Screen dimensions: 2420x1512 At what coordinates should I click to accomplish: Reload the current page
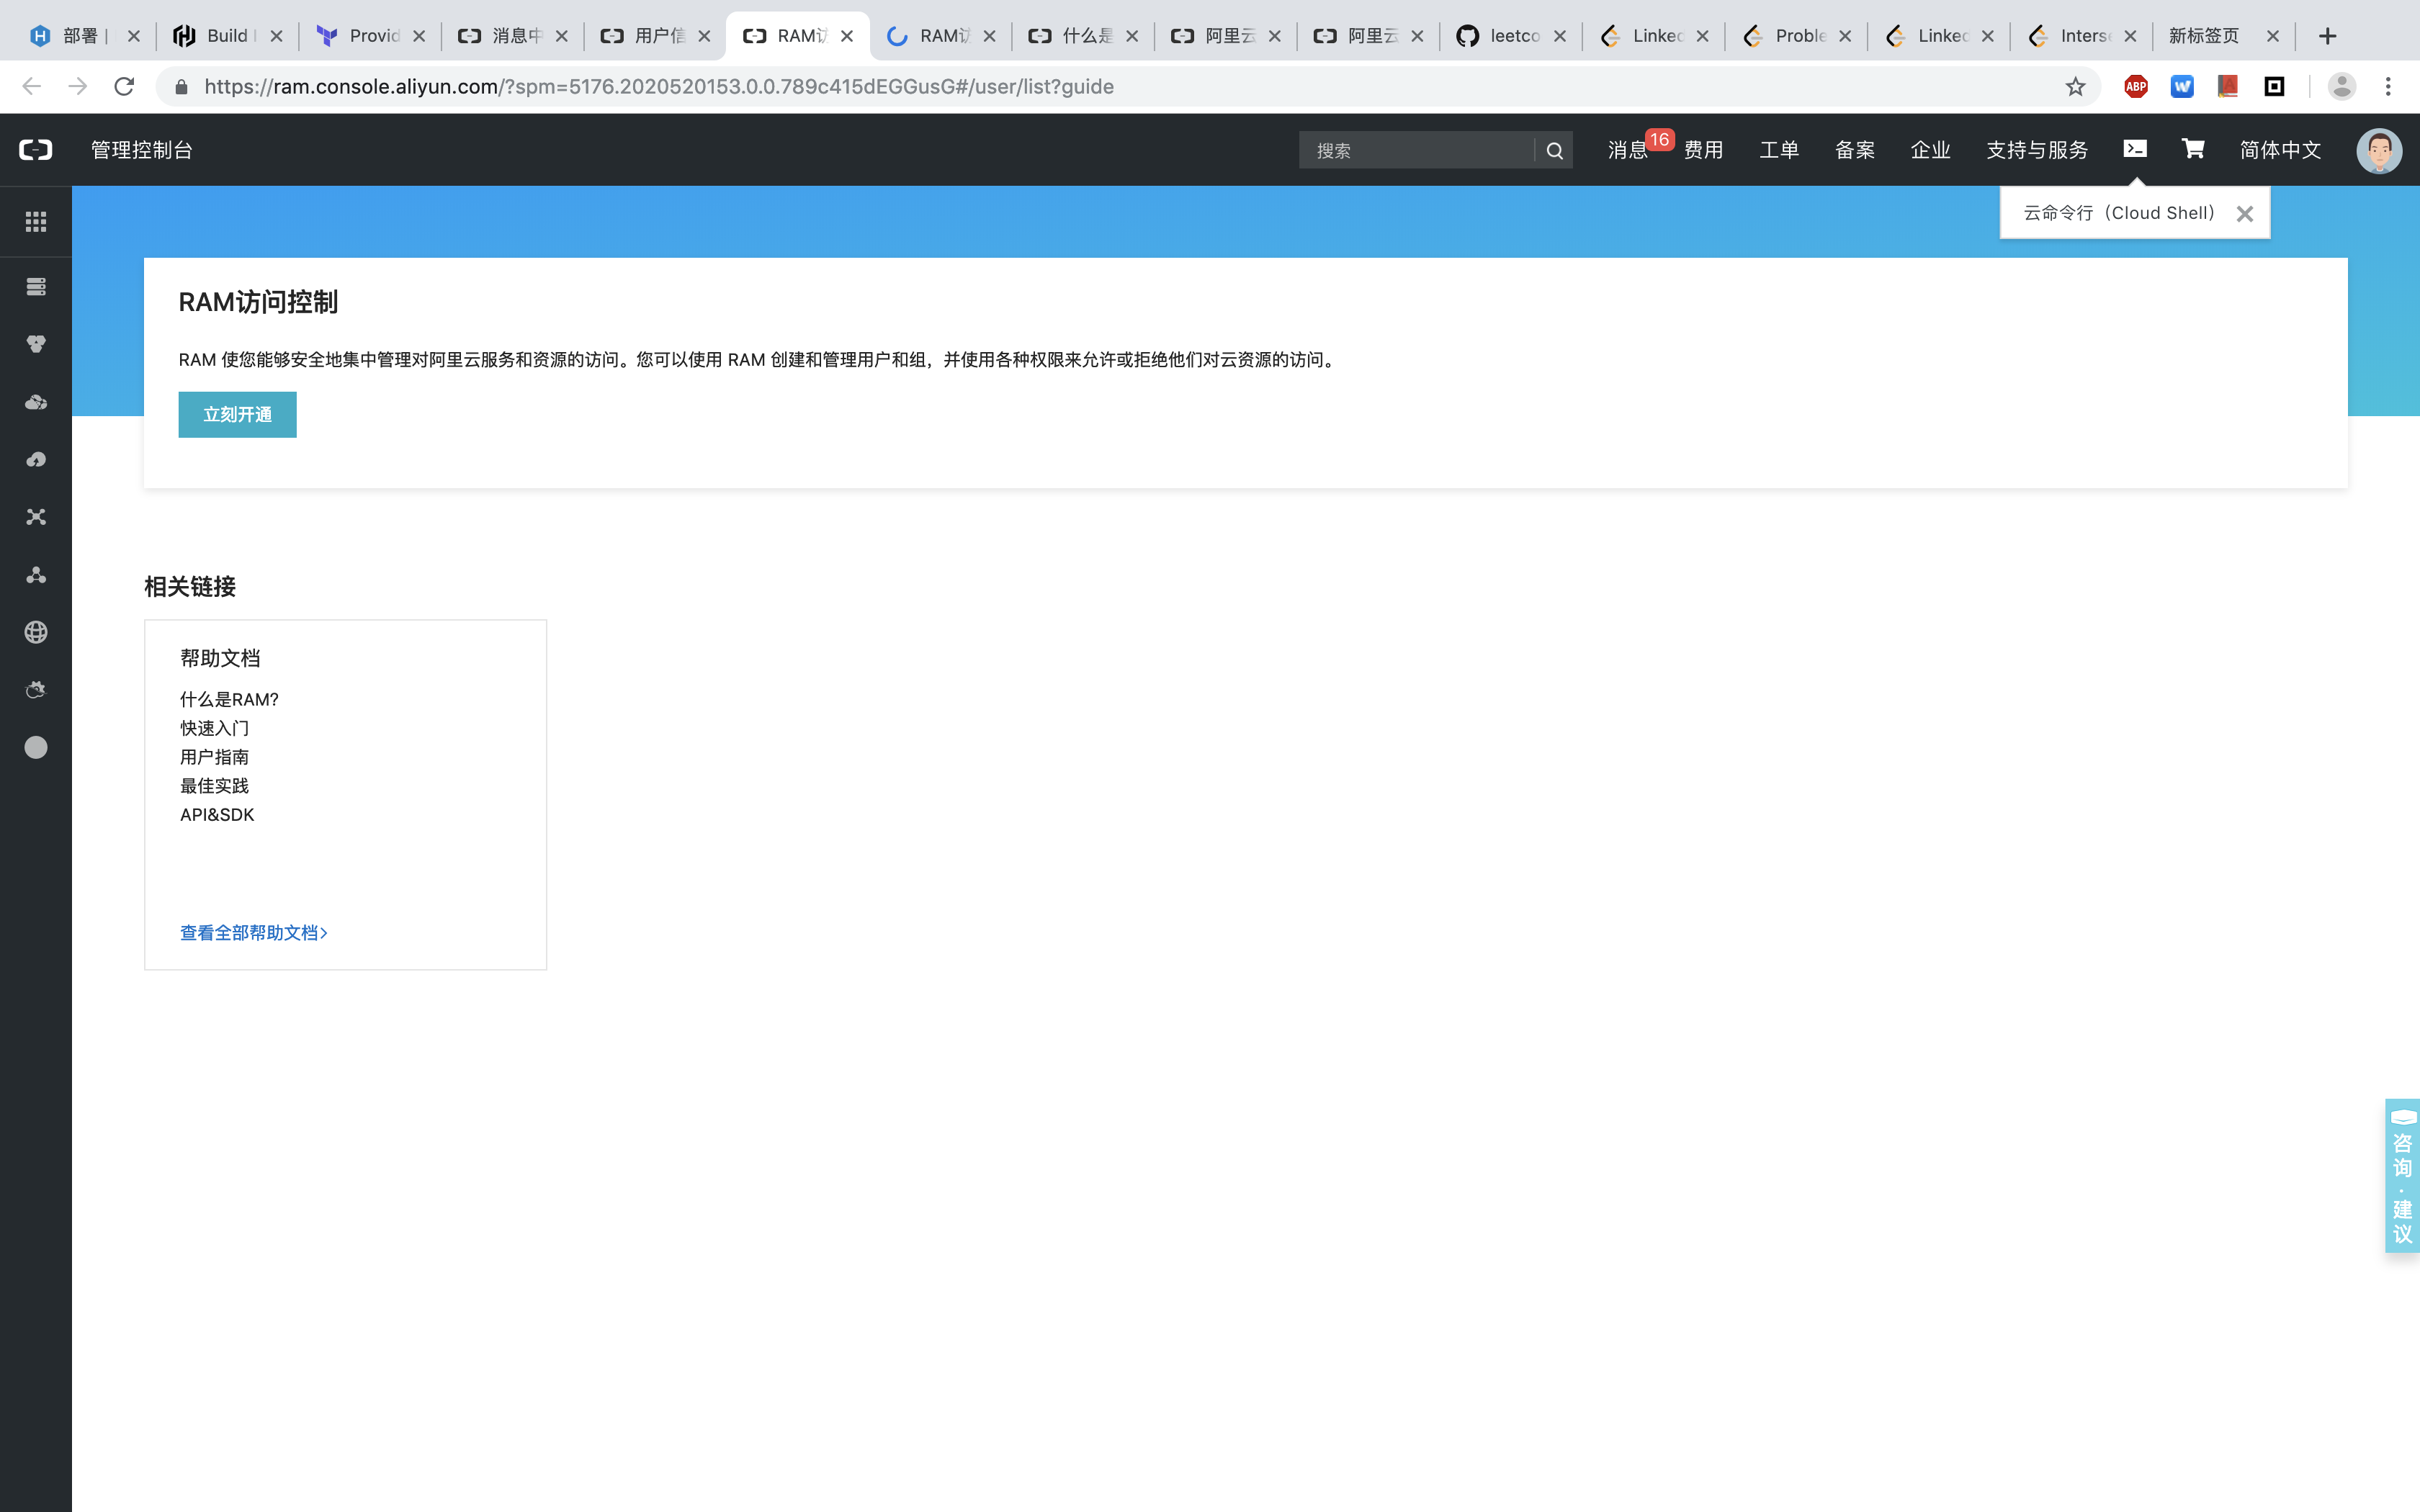[124, 86]
